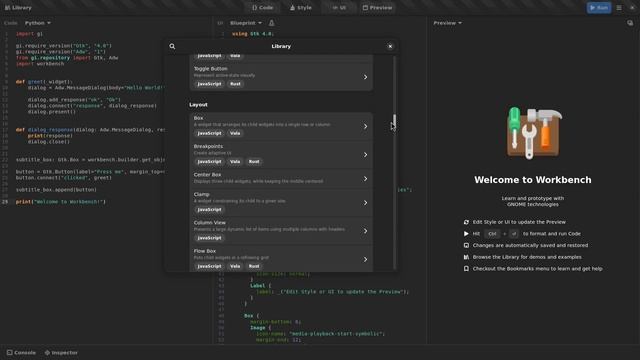Click Learn and prototype subtitle text
This screenshot has width=640, height=360.
(x=533, y=201)
